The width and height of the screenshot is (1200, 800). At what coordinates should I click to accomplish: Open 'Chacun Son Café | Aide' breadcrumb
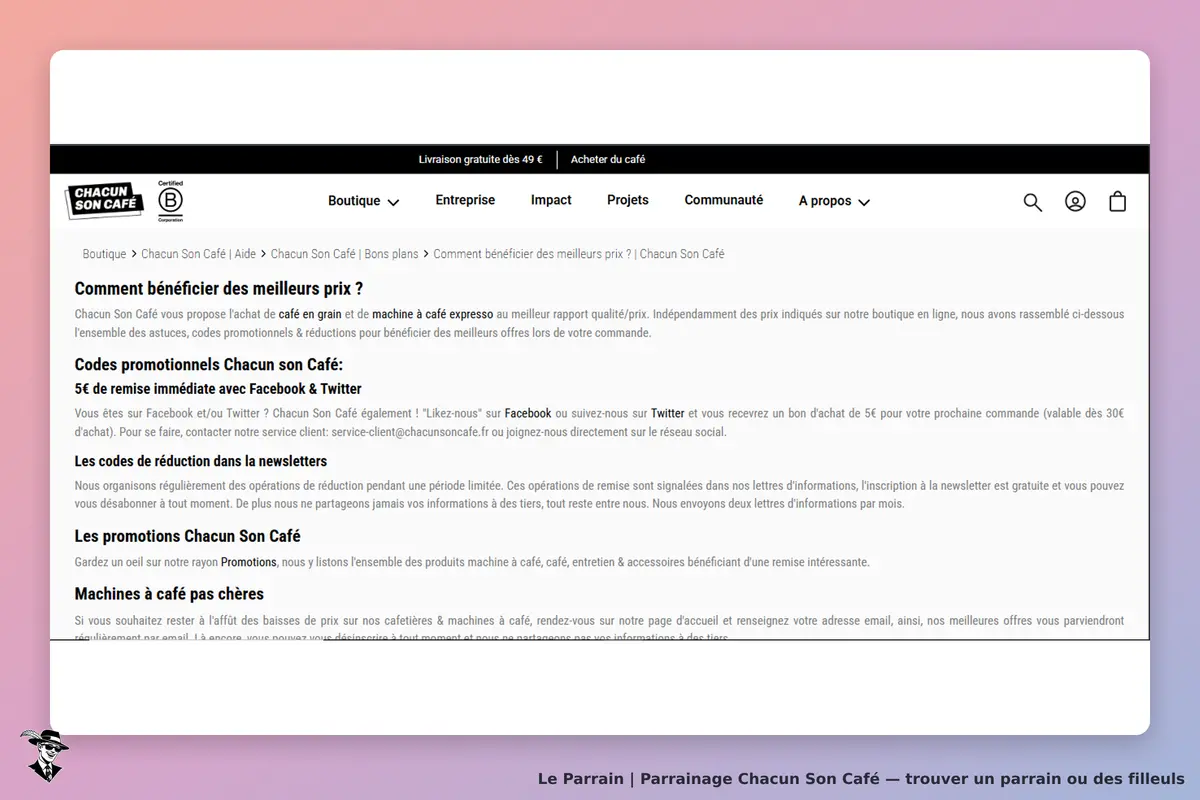point(199,254)
